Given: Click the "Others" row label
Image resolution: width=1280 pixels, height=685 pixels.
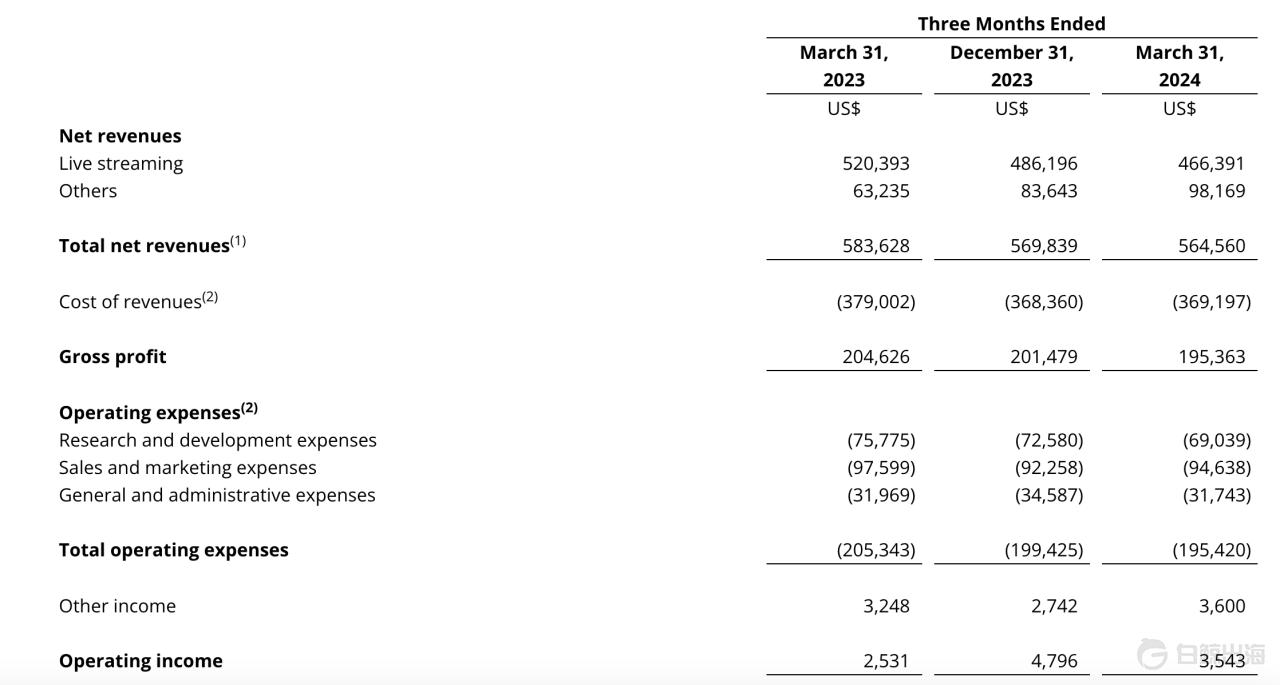Looking at the screenshot, I should coord(88,191).
